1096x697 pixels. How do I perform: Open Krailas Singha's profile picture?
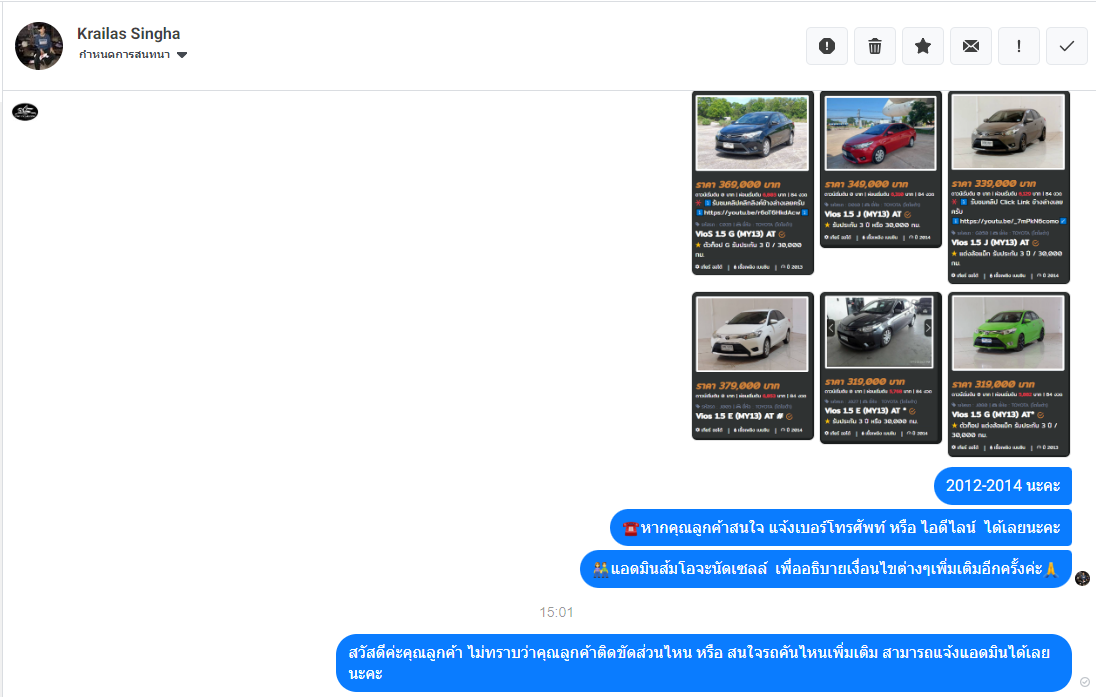tap(39, 46)
